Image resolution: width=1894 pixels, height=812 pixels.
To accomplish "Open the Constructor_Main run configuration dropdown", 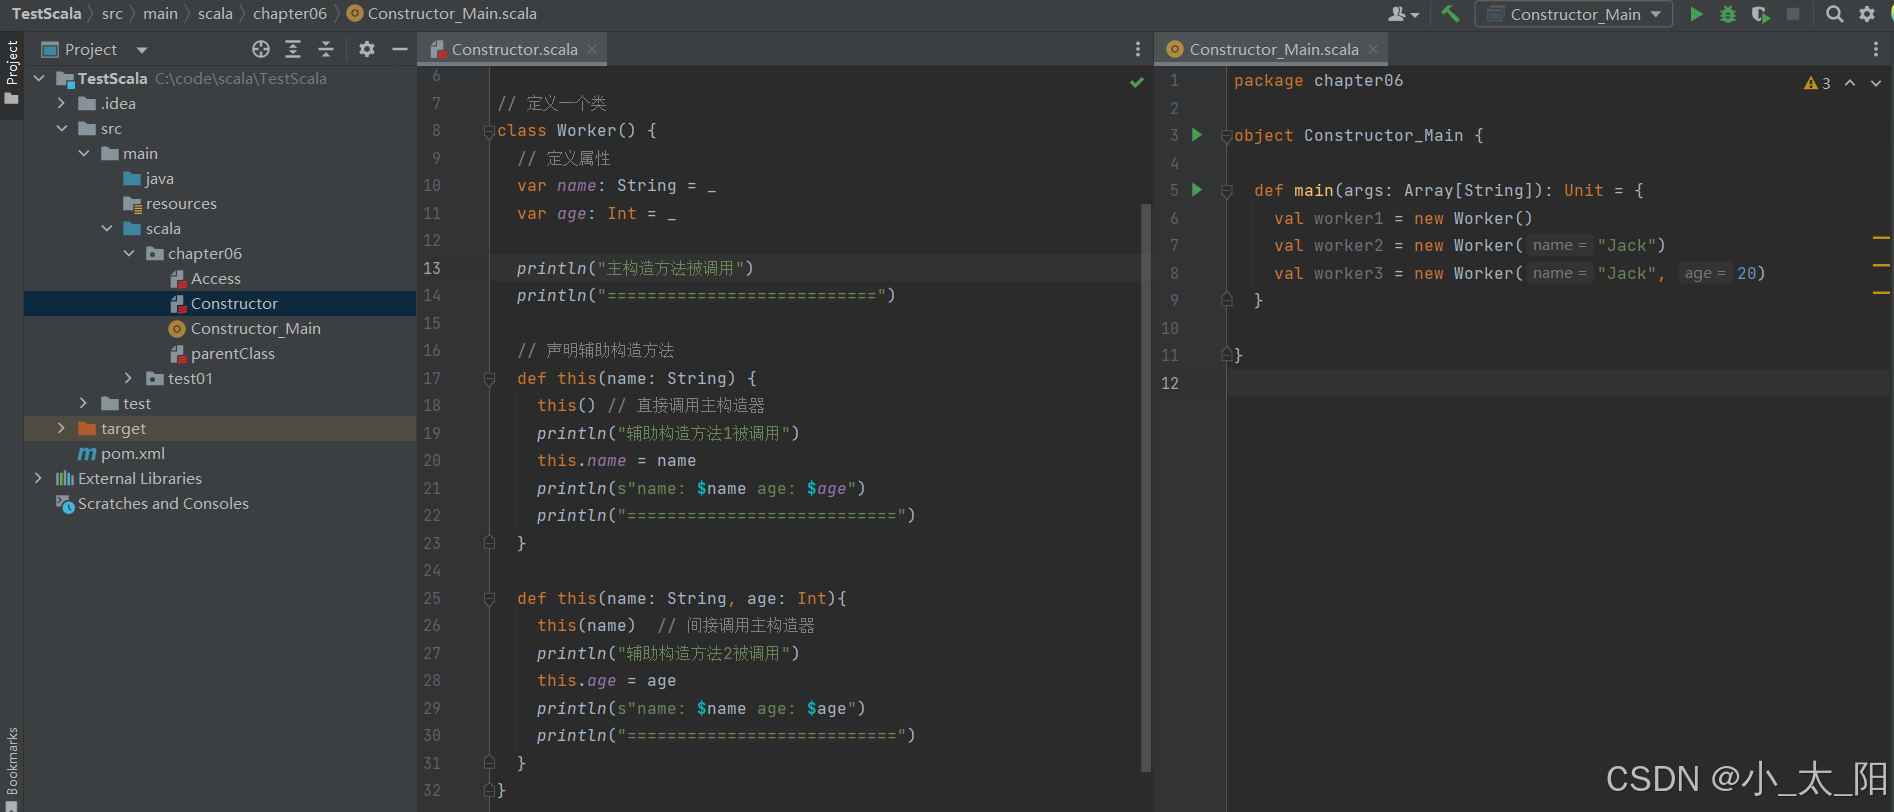I will pyautogui.click(x=1573, y=14).
